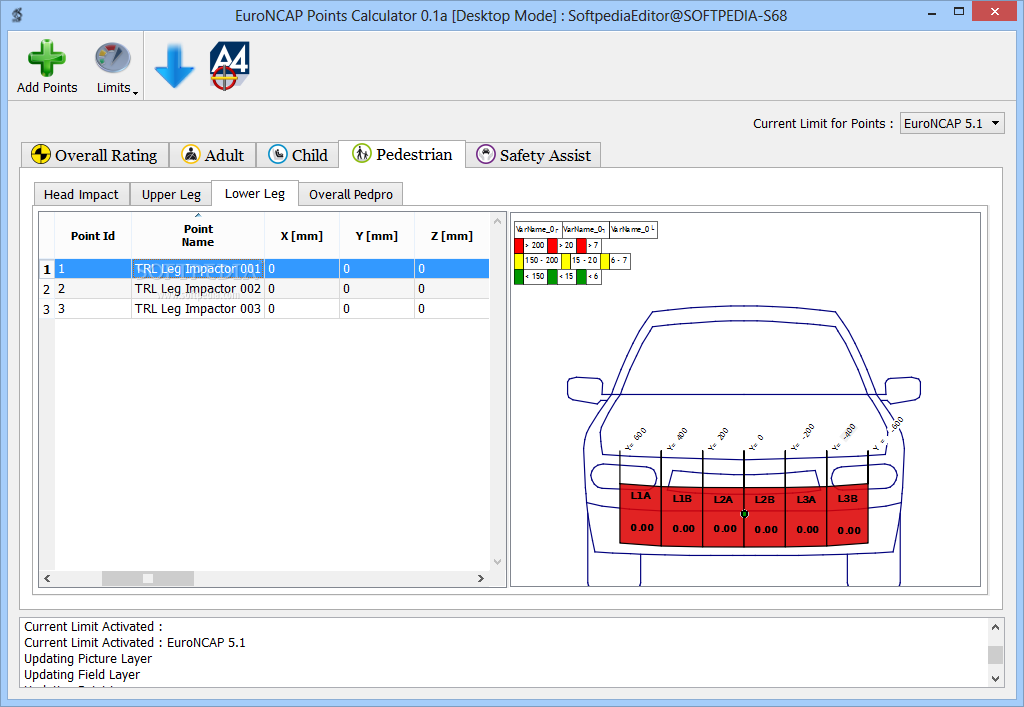Select row header number 2
The width and height of the screenshot is (1024, 707).
pos(46,289)
